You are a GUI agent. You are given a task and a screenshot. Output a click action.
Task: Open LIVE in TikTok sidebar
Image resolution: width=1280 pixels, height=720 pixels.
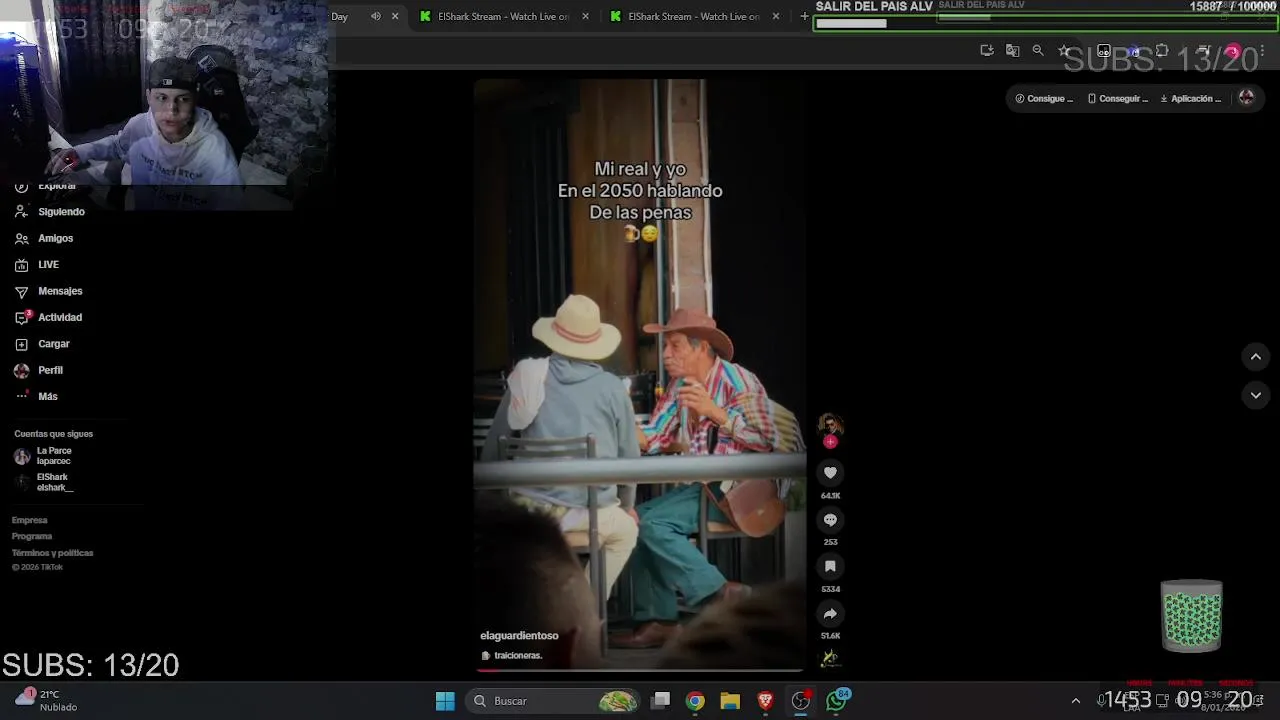pyautogui.click(x=37, y=265)
